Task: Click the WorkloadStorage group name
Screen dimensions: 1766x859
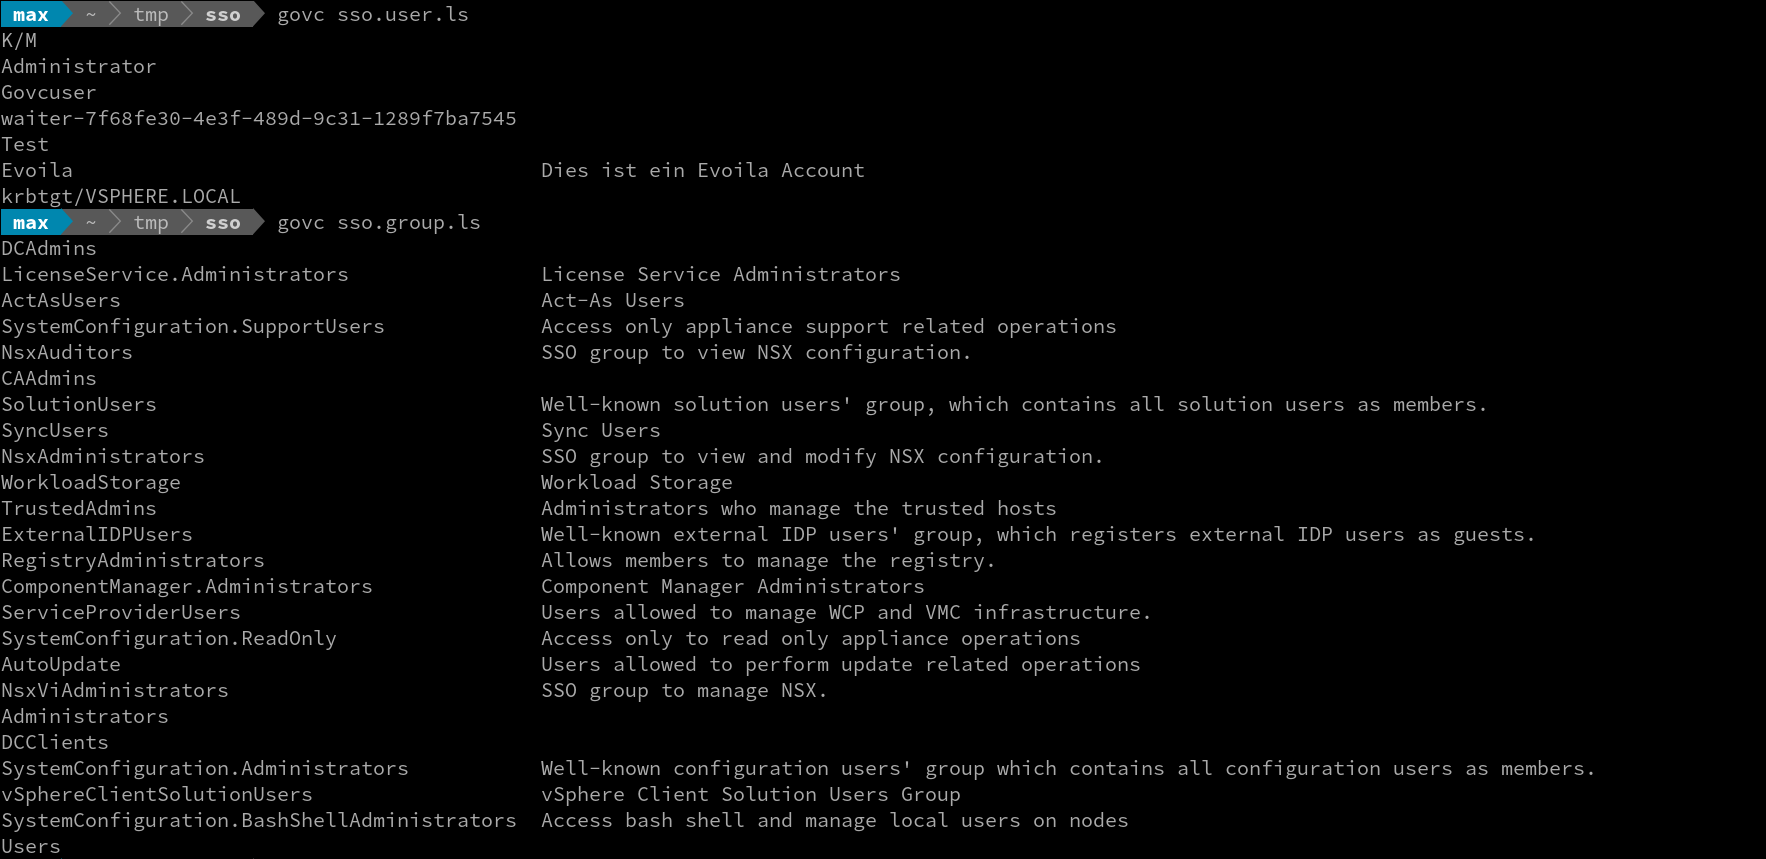Action: (x=91, y=483)
